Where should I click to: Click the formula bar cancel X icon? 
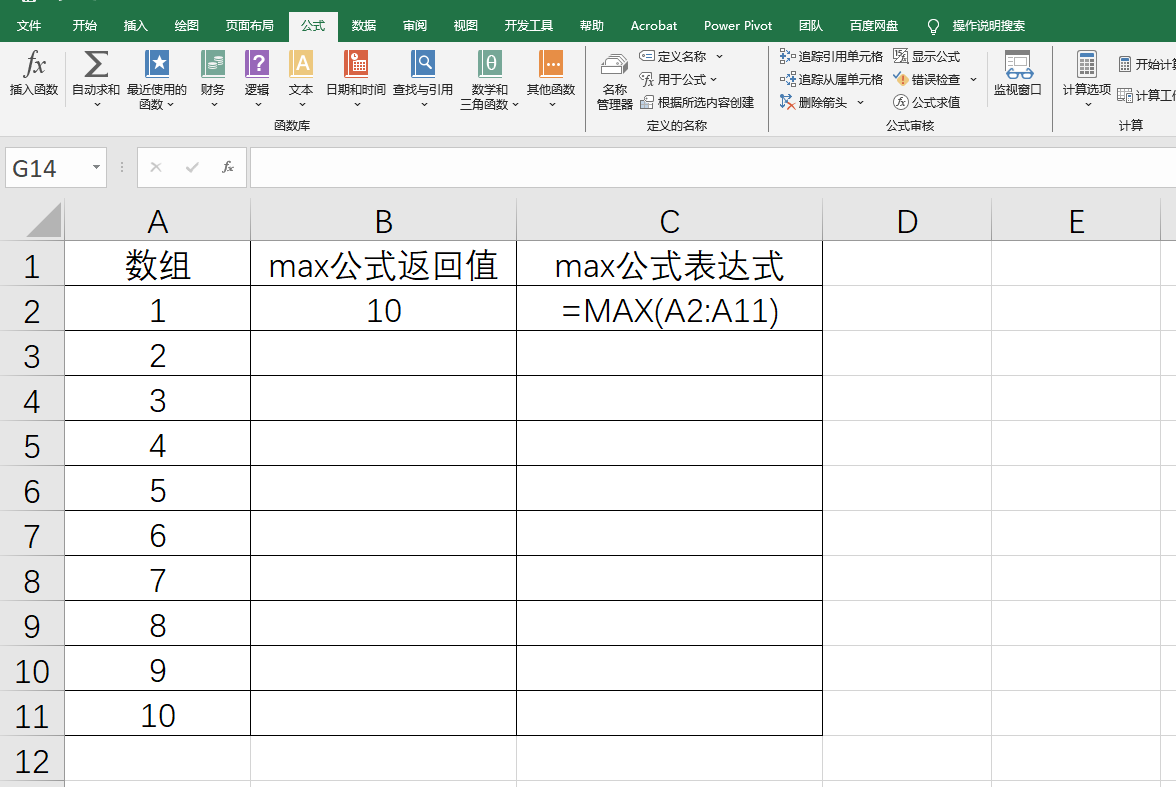[x=156, y=167]
